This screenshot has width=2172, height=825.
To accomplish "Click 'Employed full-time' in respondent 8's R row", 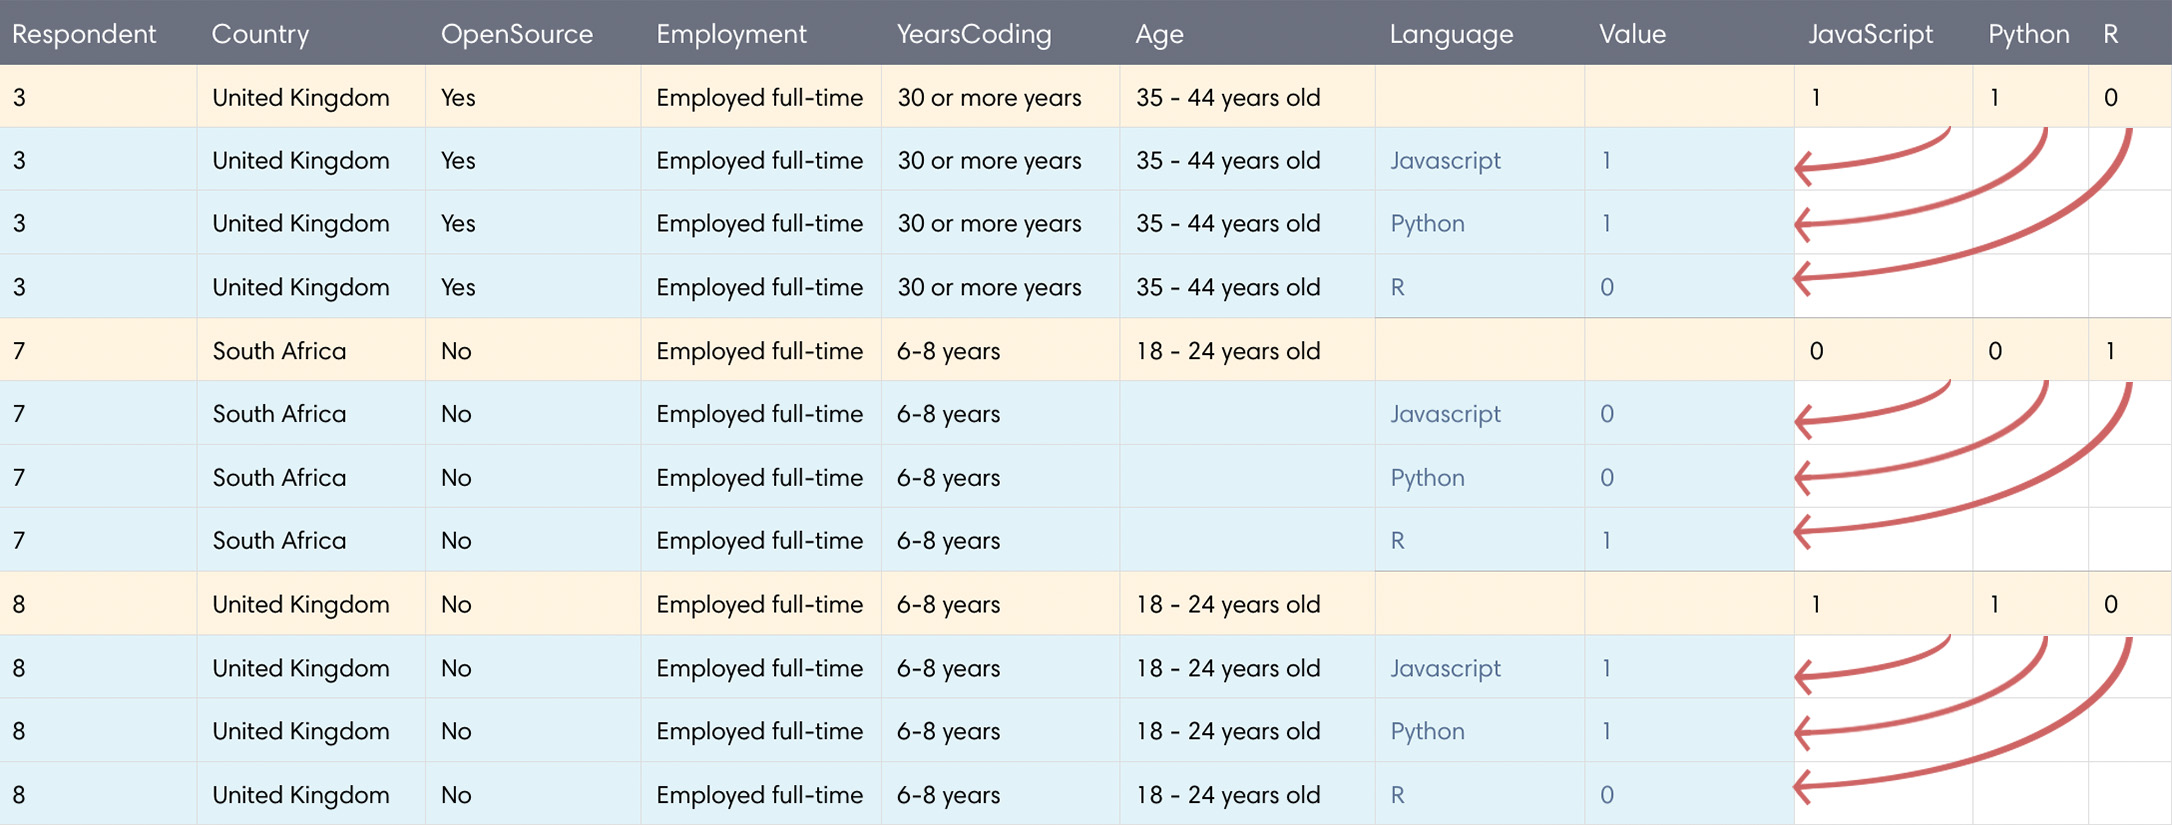I will click(x=759, y=795).
